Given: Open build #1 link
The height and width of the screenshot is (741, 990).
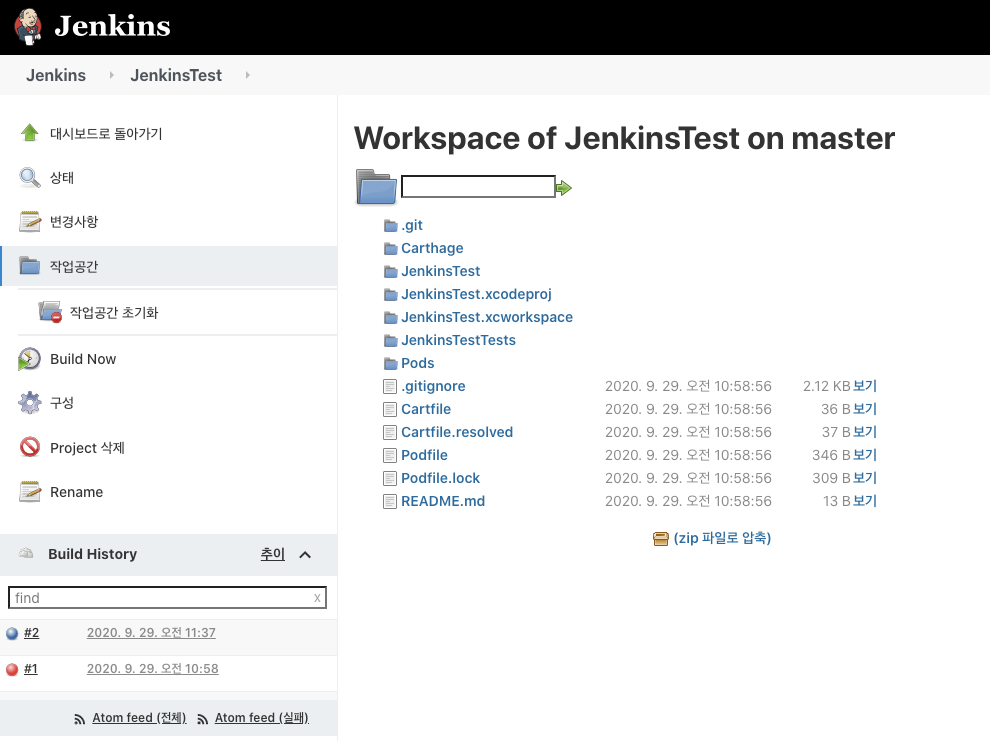Looking at the screenshot, I should click(31, 669).
